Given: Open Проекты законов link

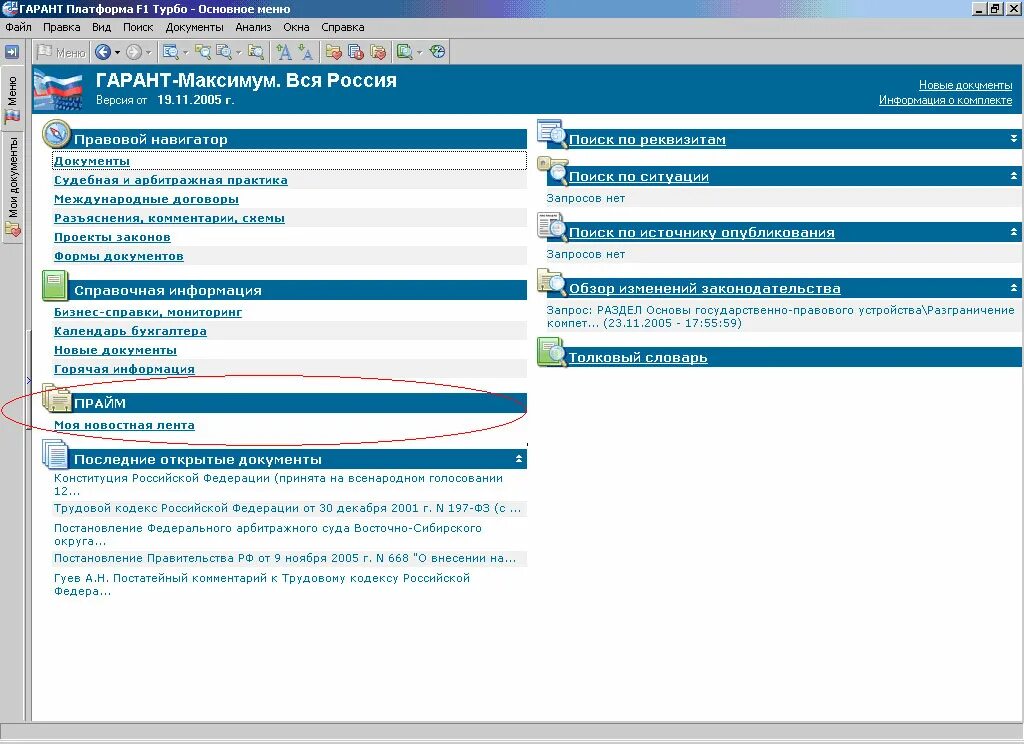Looking at the screenshot, I should (x=112, y=237).
